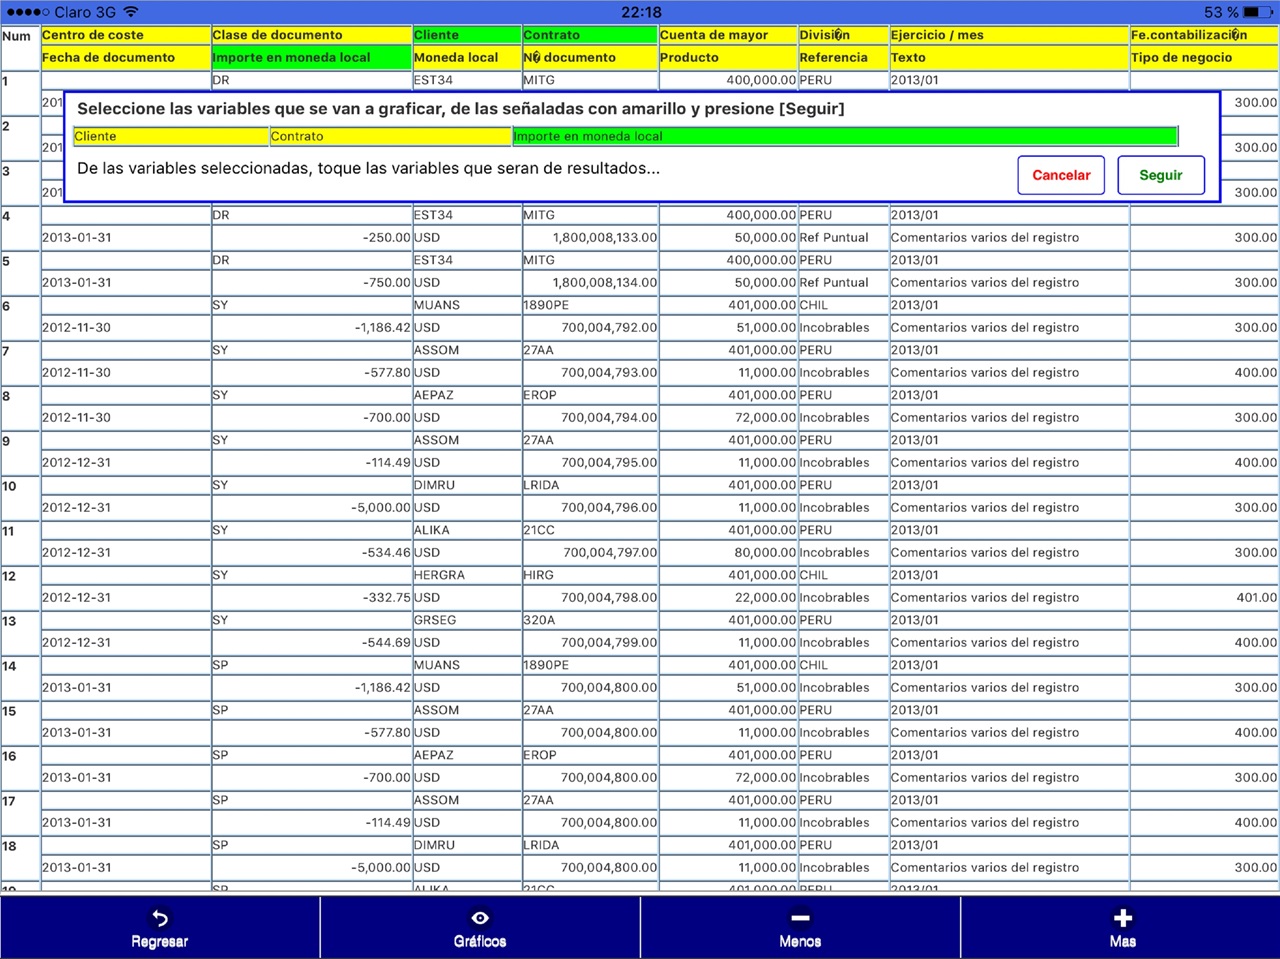Click the 22,000.00 product value in row 12
This screenshot has height=959, width=1280.
point(766,598)
